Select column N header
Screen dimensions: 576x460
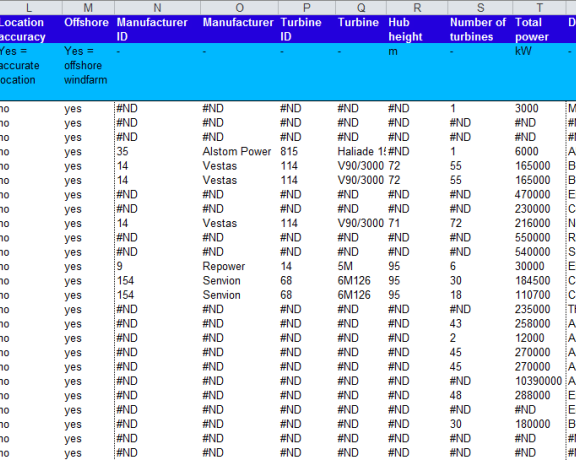click(157, 7)
